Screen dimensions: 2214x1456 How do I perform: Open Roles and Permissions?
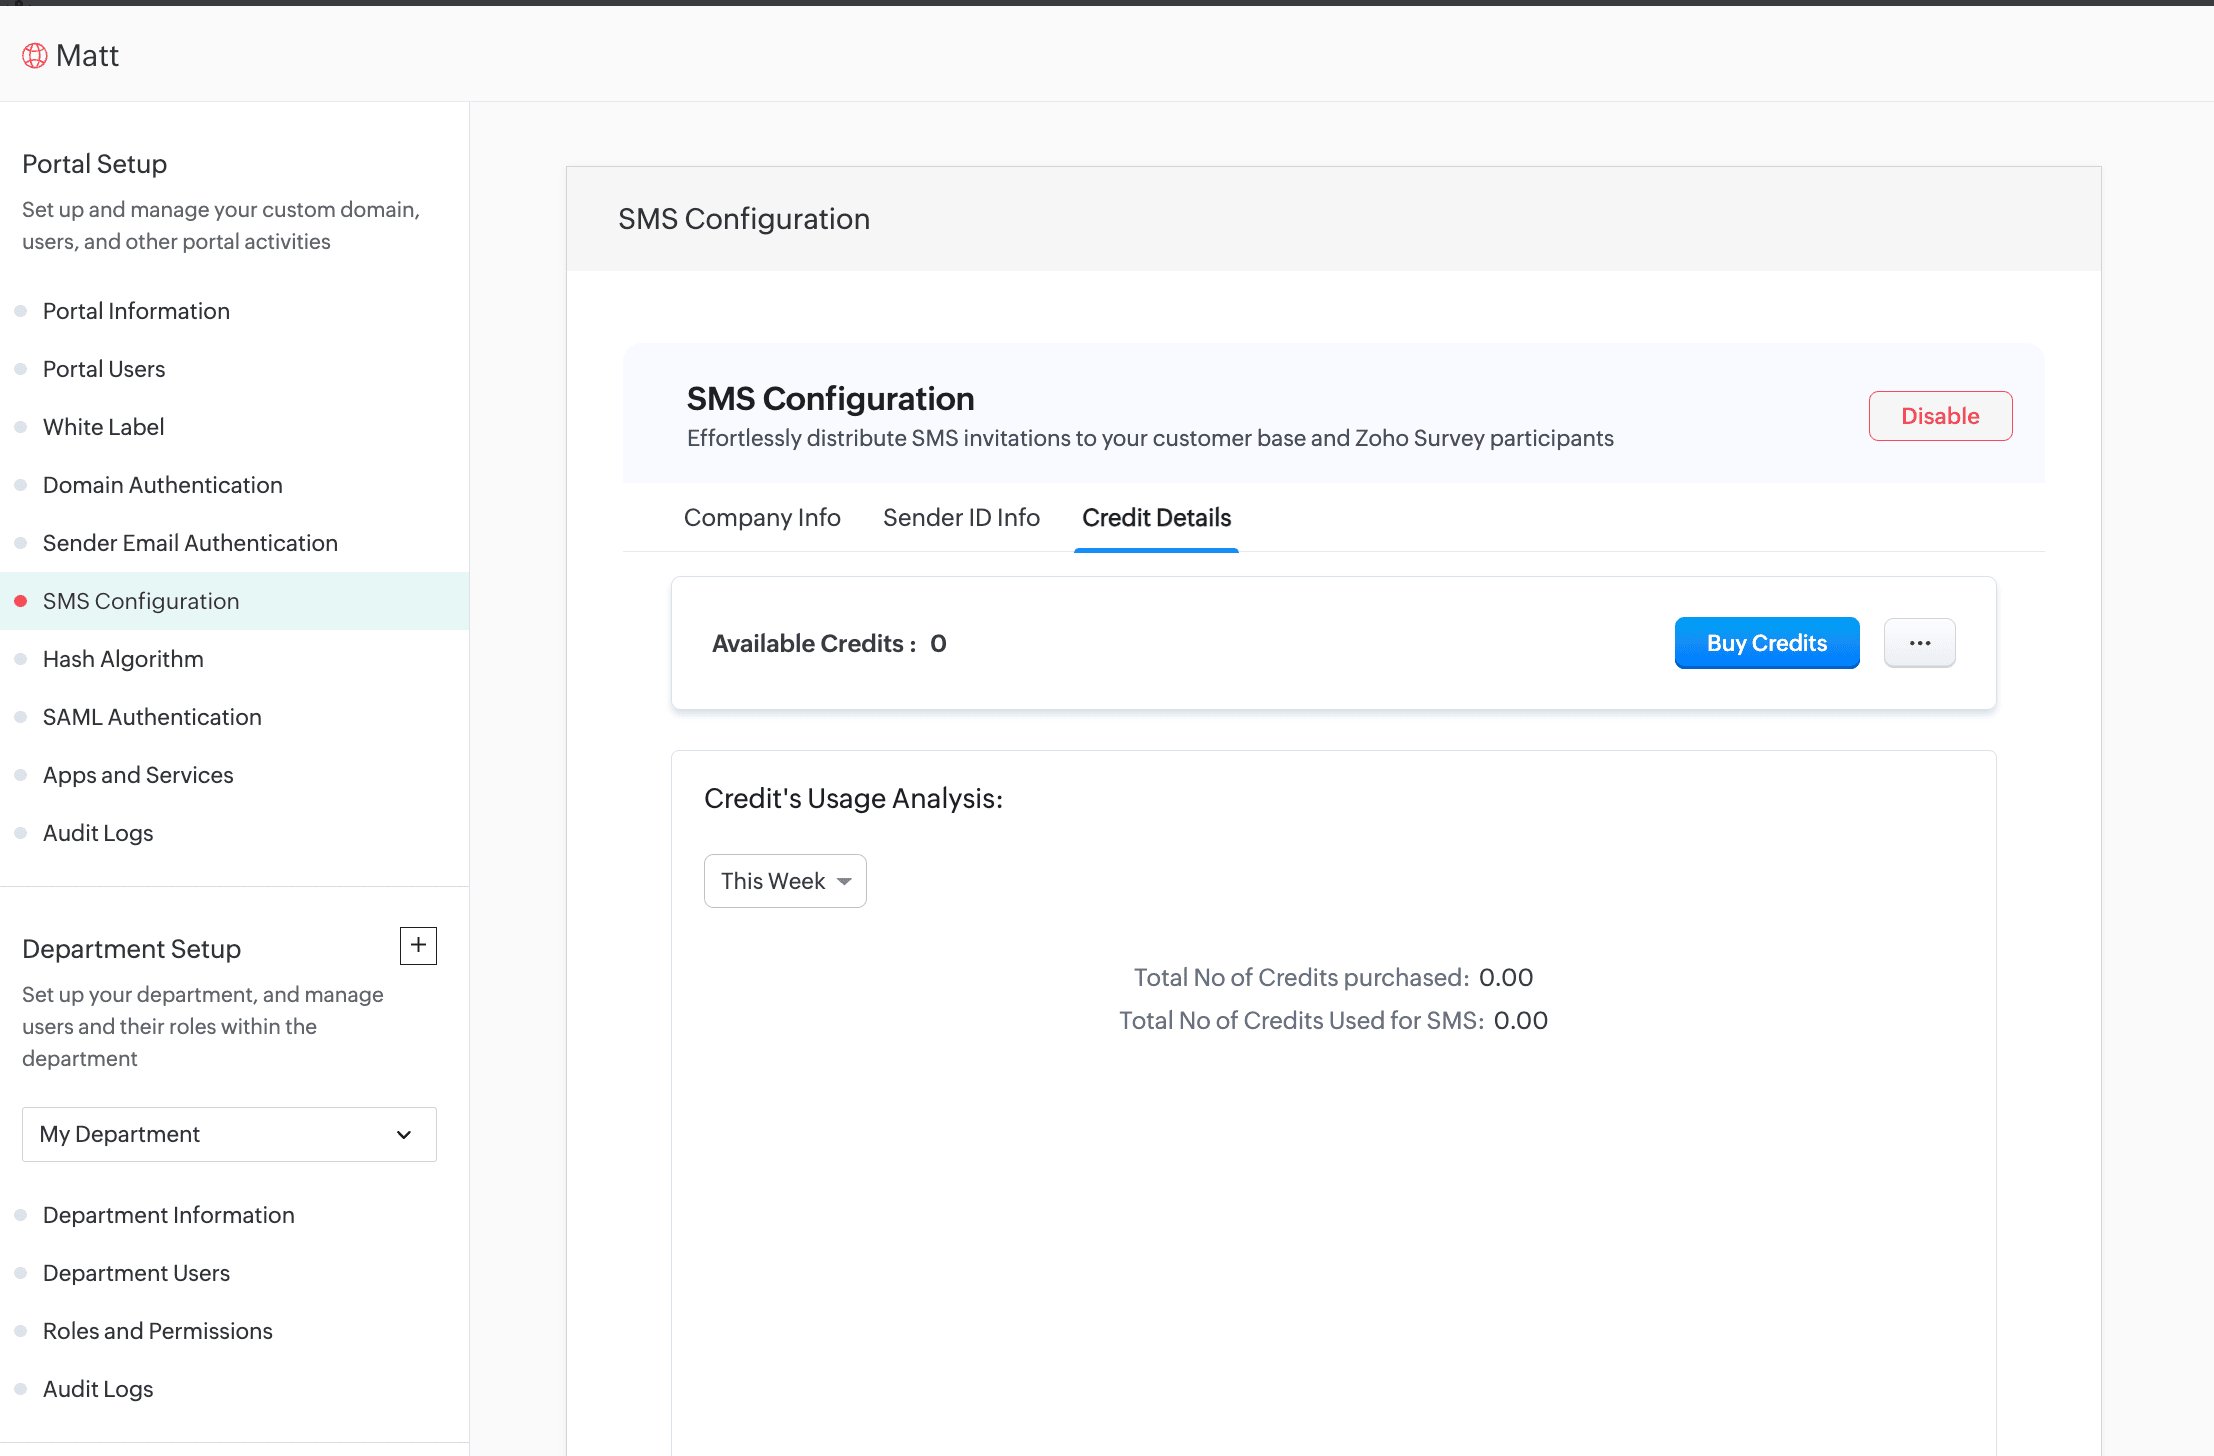pyautogui.click(x=157, y=1331)
